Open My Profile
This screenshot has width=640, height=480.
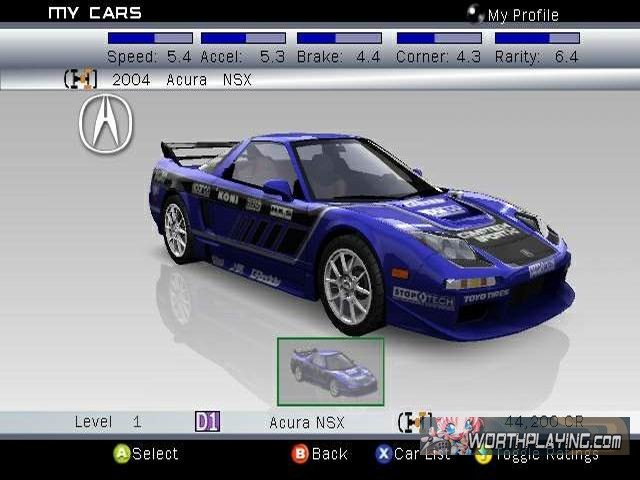[x=523, y=16]
